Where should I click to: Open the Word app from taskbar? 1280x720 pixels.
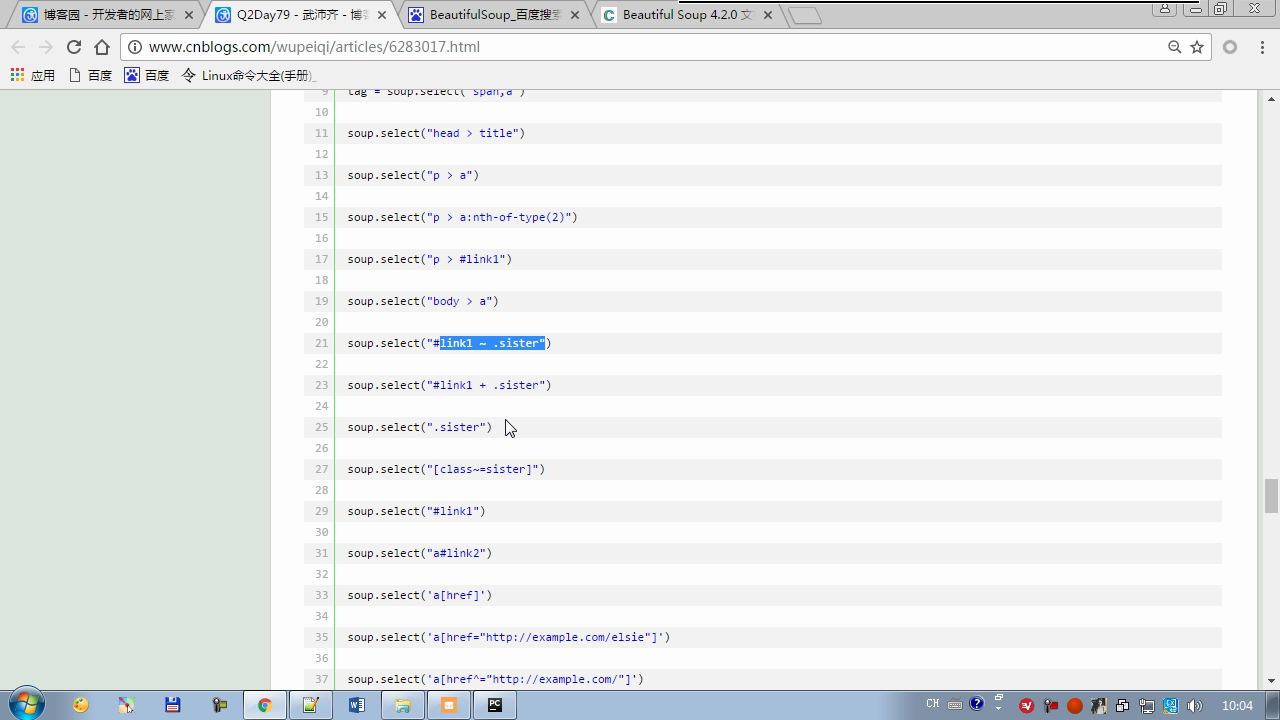356,705
